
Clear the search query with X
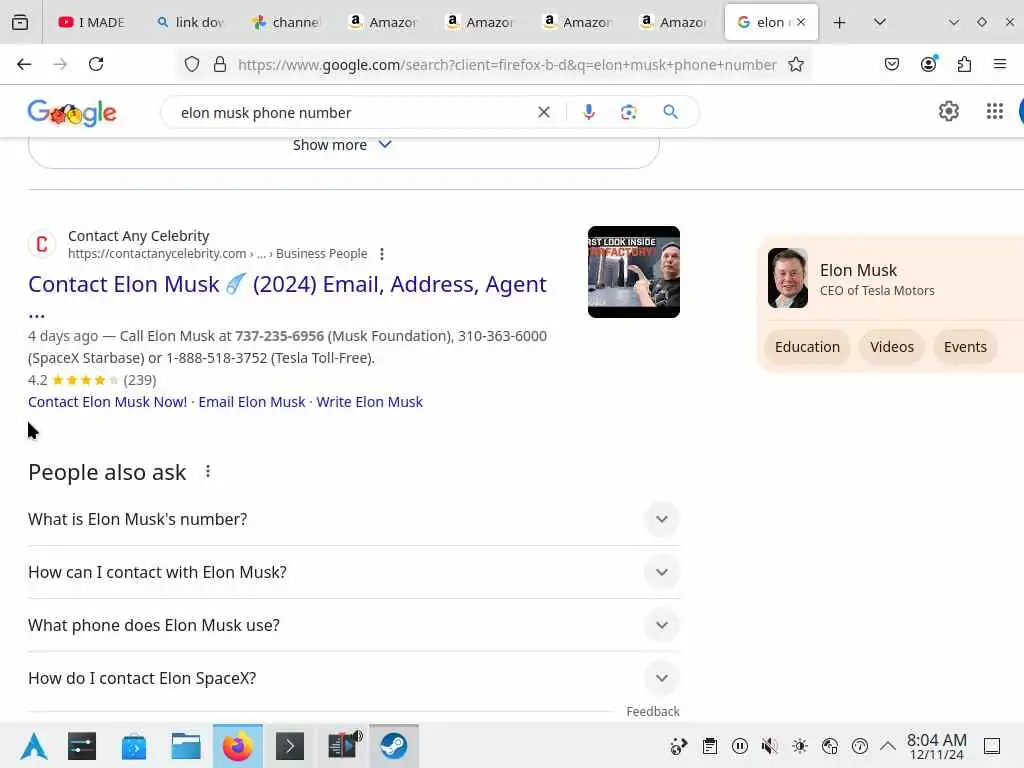(543, 112)
